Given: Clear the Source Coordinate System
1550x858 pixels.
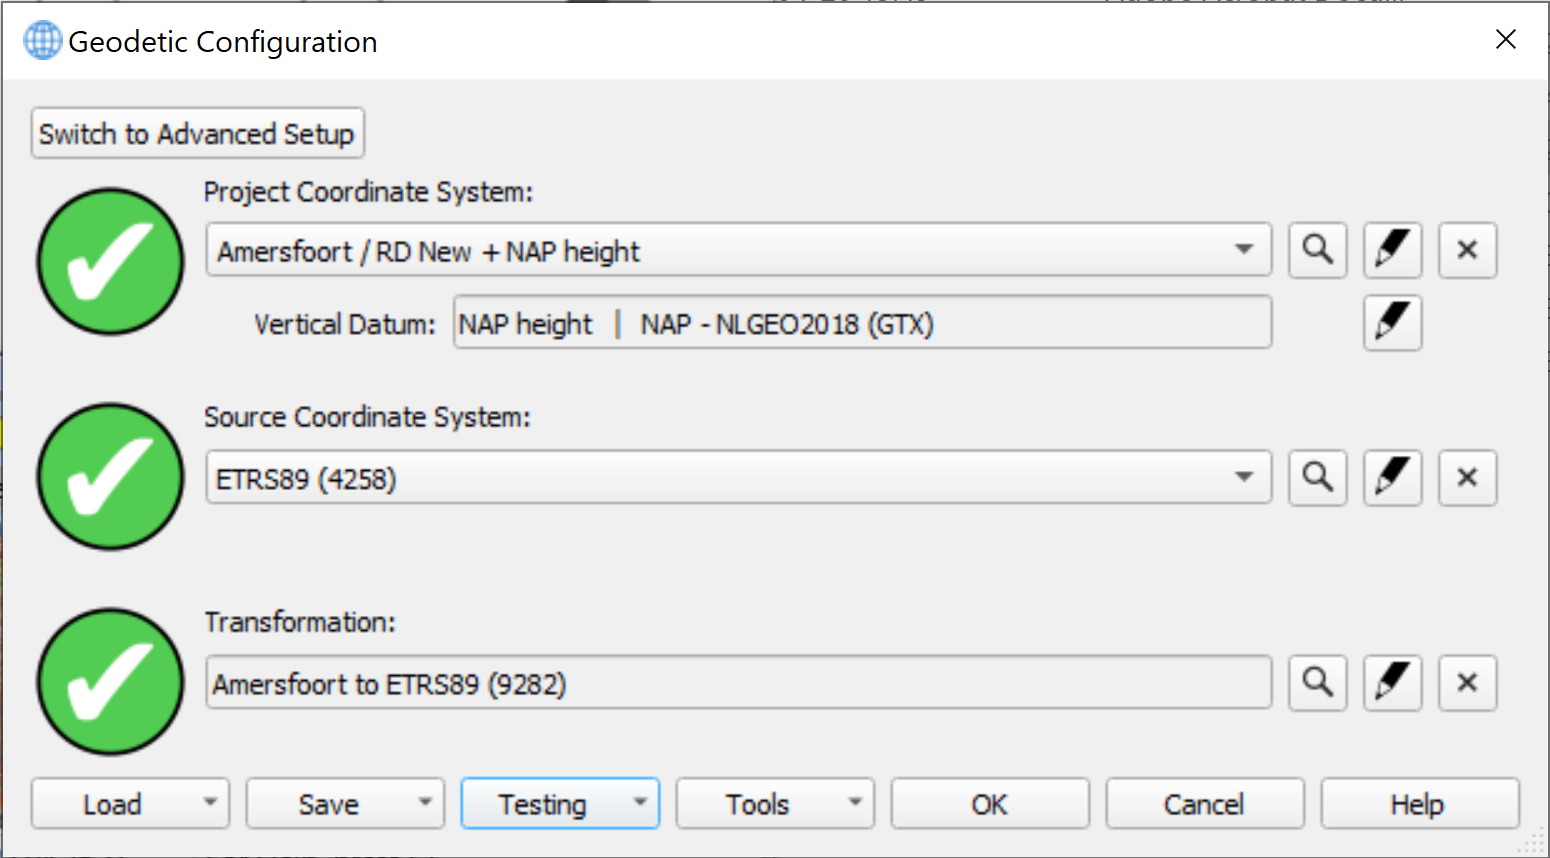Looking at the screenshot, I should click(x=1467, y=478).
